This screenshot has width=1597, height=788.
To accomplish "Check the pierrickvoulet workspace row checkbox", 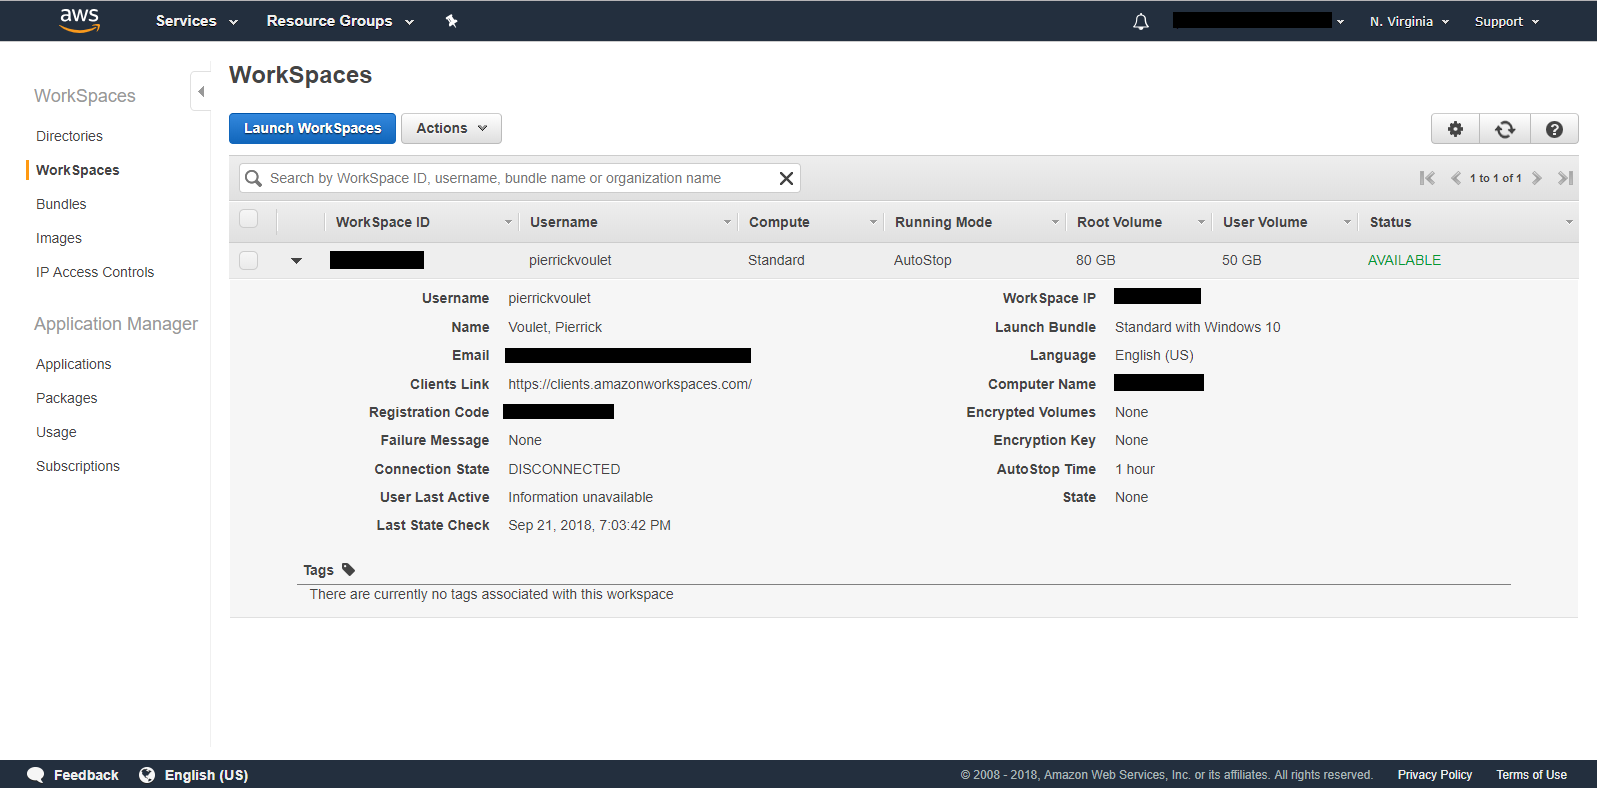I will tap(249, 260).
